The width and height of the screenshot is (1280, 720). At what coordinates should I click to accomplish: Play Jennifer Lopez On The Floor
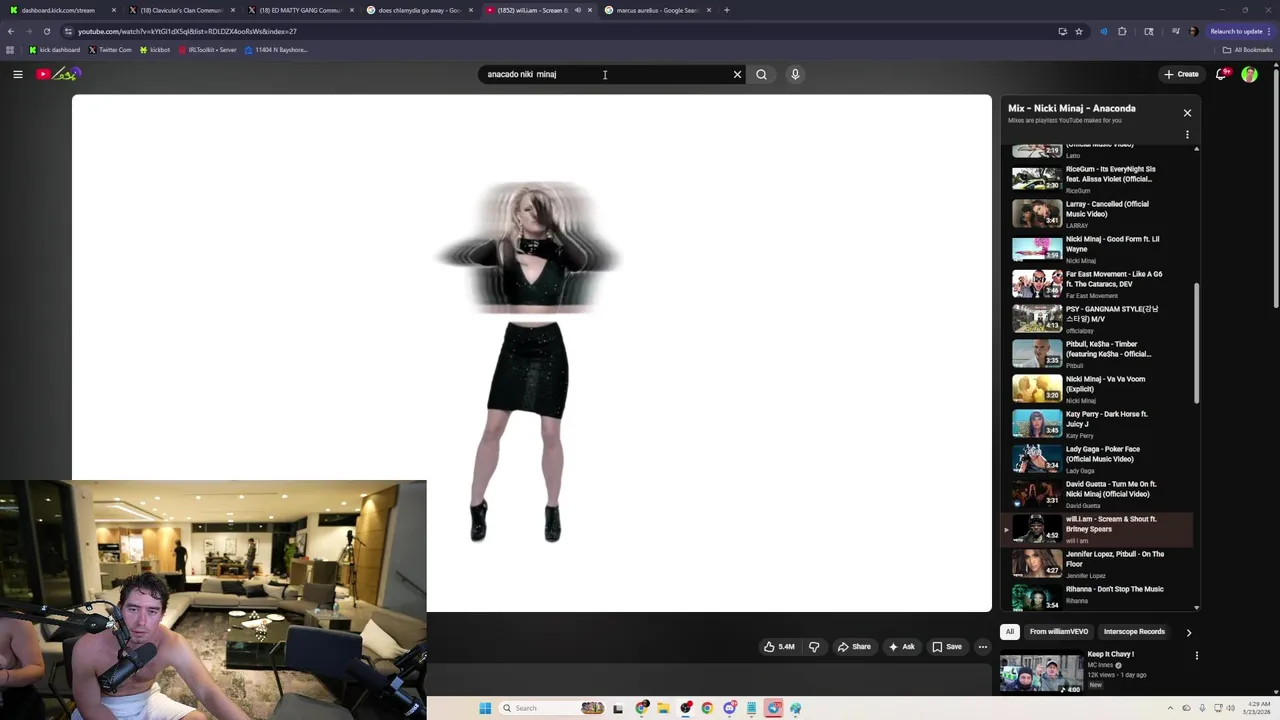click(x=1098, y=564)
